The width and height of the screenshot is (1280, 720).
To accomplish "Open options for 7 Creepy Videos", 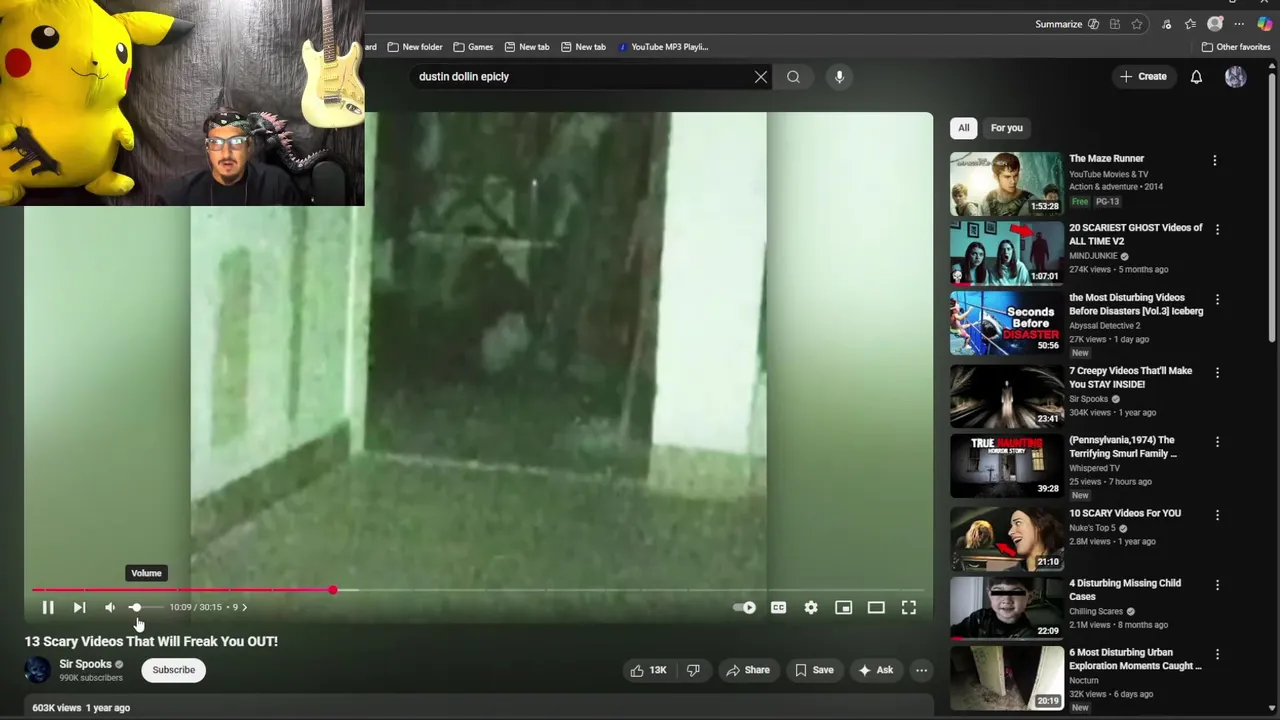I will coord(1217,372).
